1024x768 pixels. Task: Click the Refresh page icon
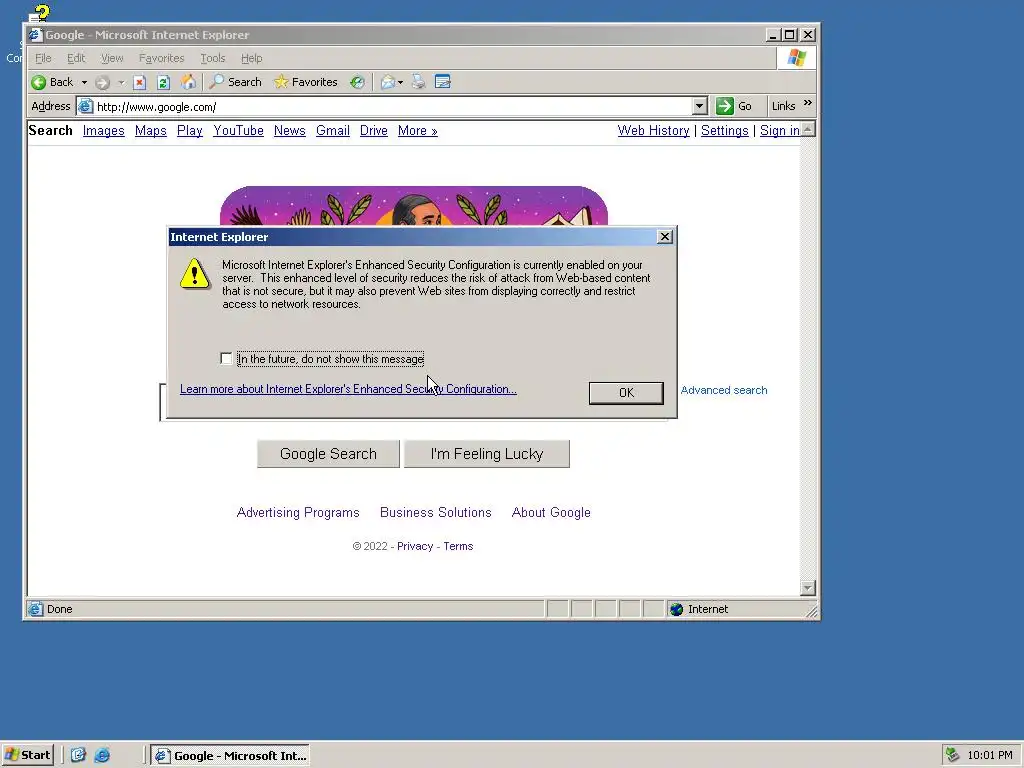(x=163, y=82)
